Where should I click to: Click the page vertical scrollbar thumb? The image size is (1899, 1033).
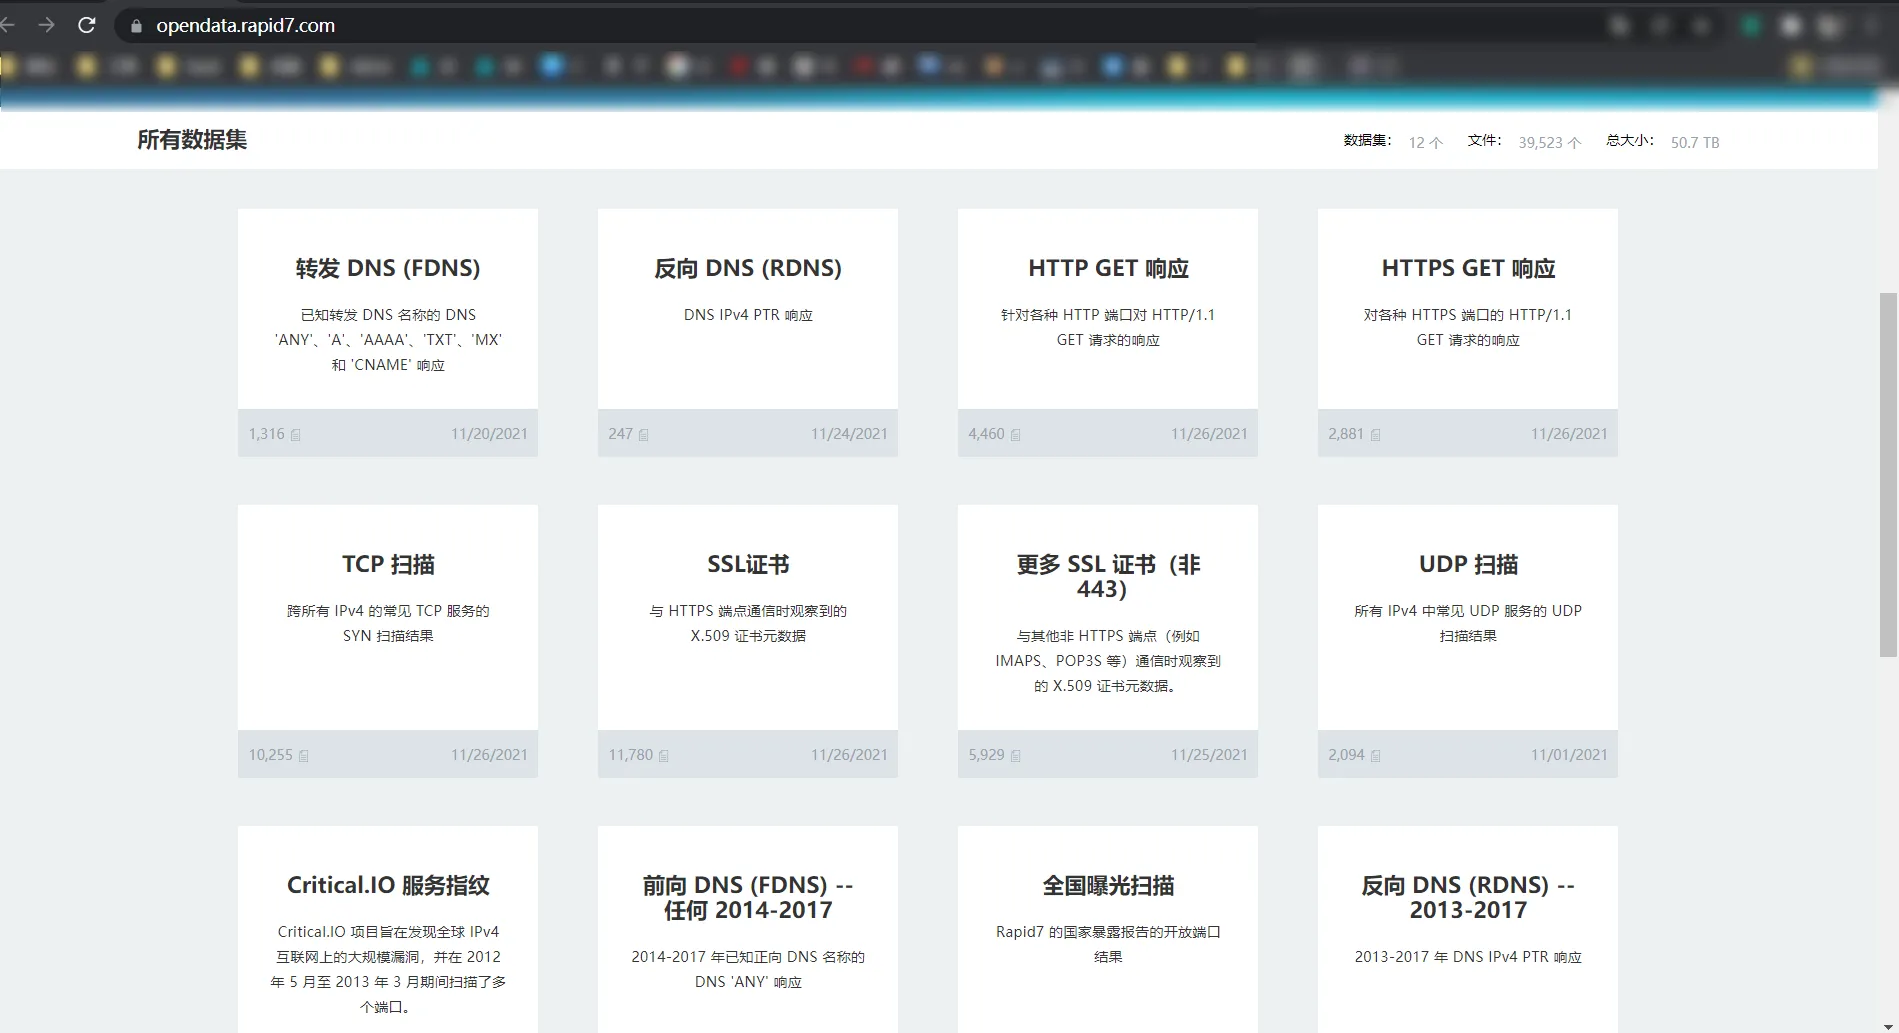click(1888, 475)
